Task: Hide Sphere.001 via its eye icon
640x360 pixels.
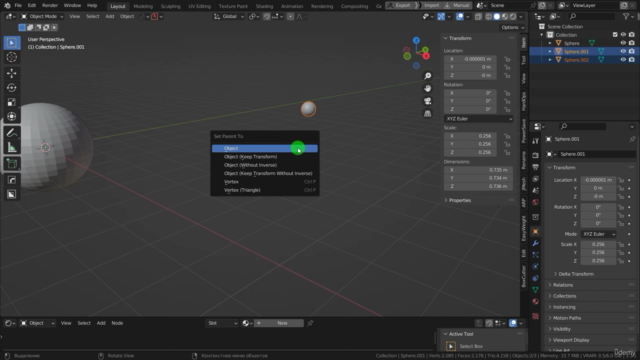Action: pos(623,51)
